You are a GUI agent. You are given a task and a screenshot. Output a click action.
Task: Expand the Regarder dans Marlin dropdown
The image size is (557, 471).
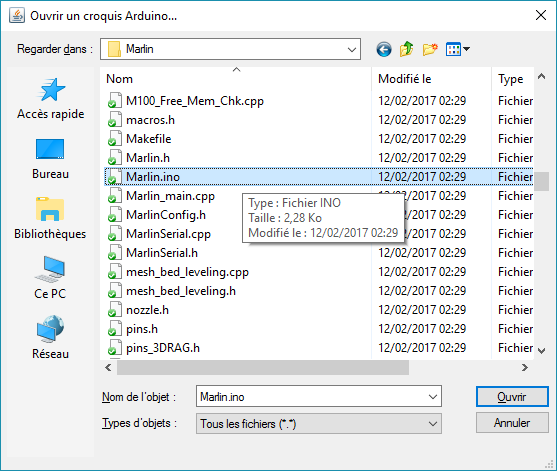pos(351,49)
